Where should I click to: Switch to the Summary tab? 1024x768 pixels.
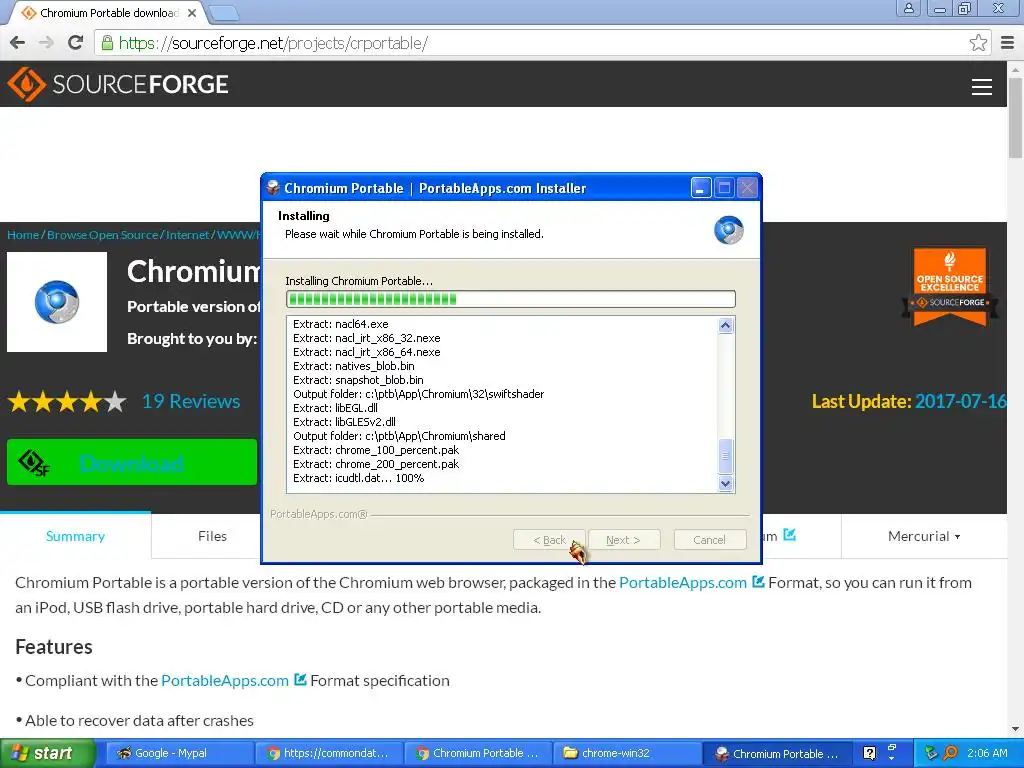click(75, 536)
